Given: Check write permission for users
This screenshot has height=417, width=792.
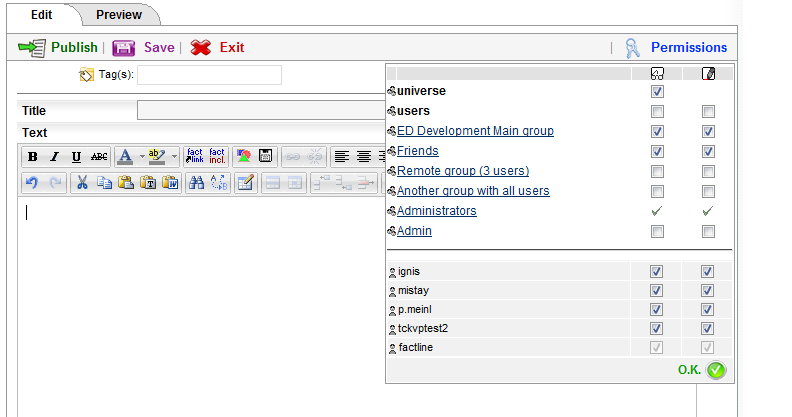Looking at the screenshot, I should pos(708,111).
